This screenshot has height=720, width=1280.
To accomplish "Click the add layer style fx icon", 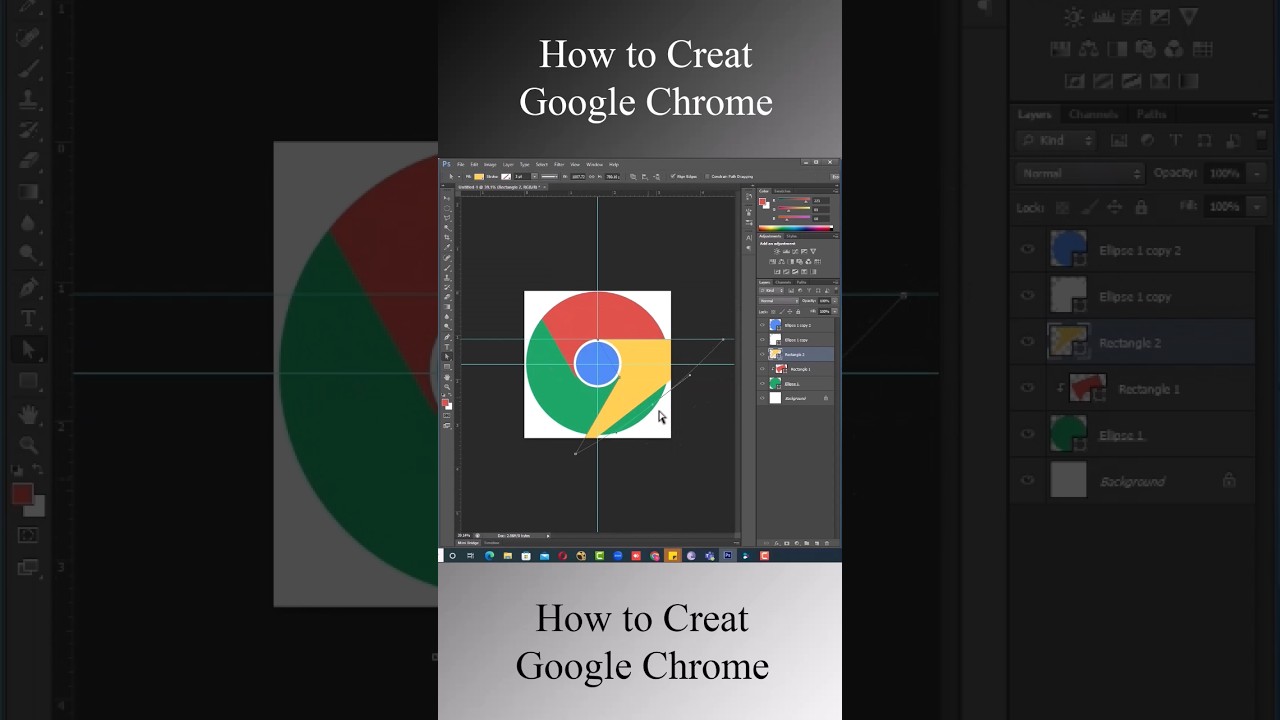I will (777, 543).
